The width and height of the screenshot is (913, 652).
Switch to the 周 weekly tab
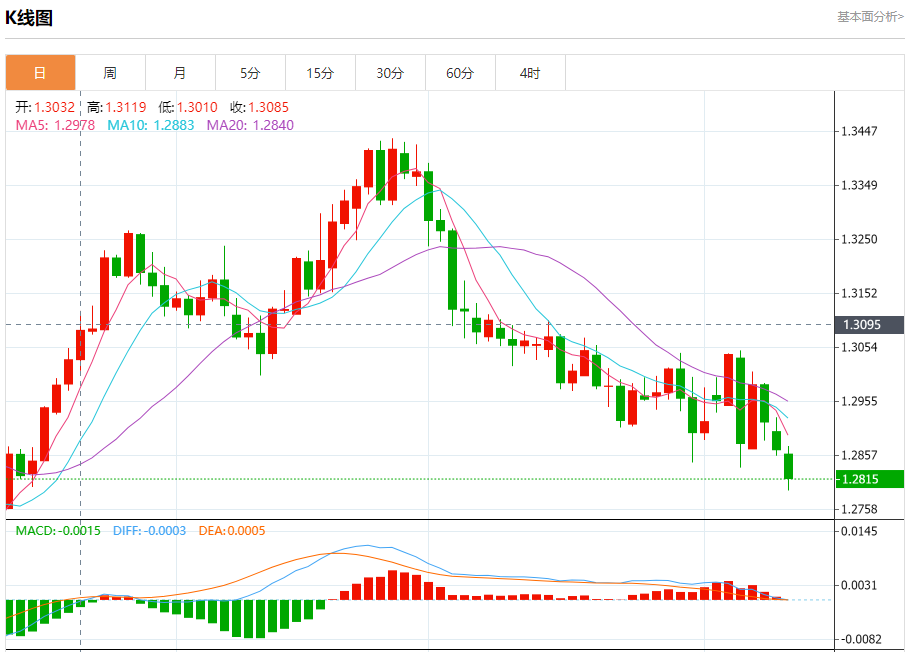[110, 73]
